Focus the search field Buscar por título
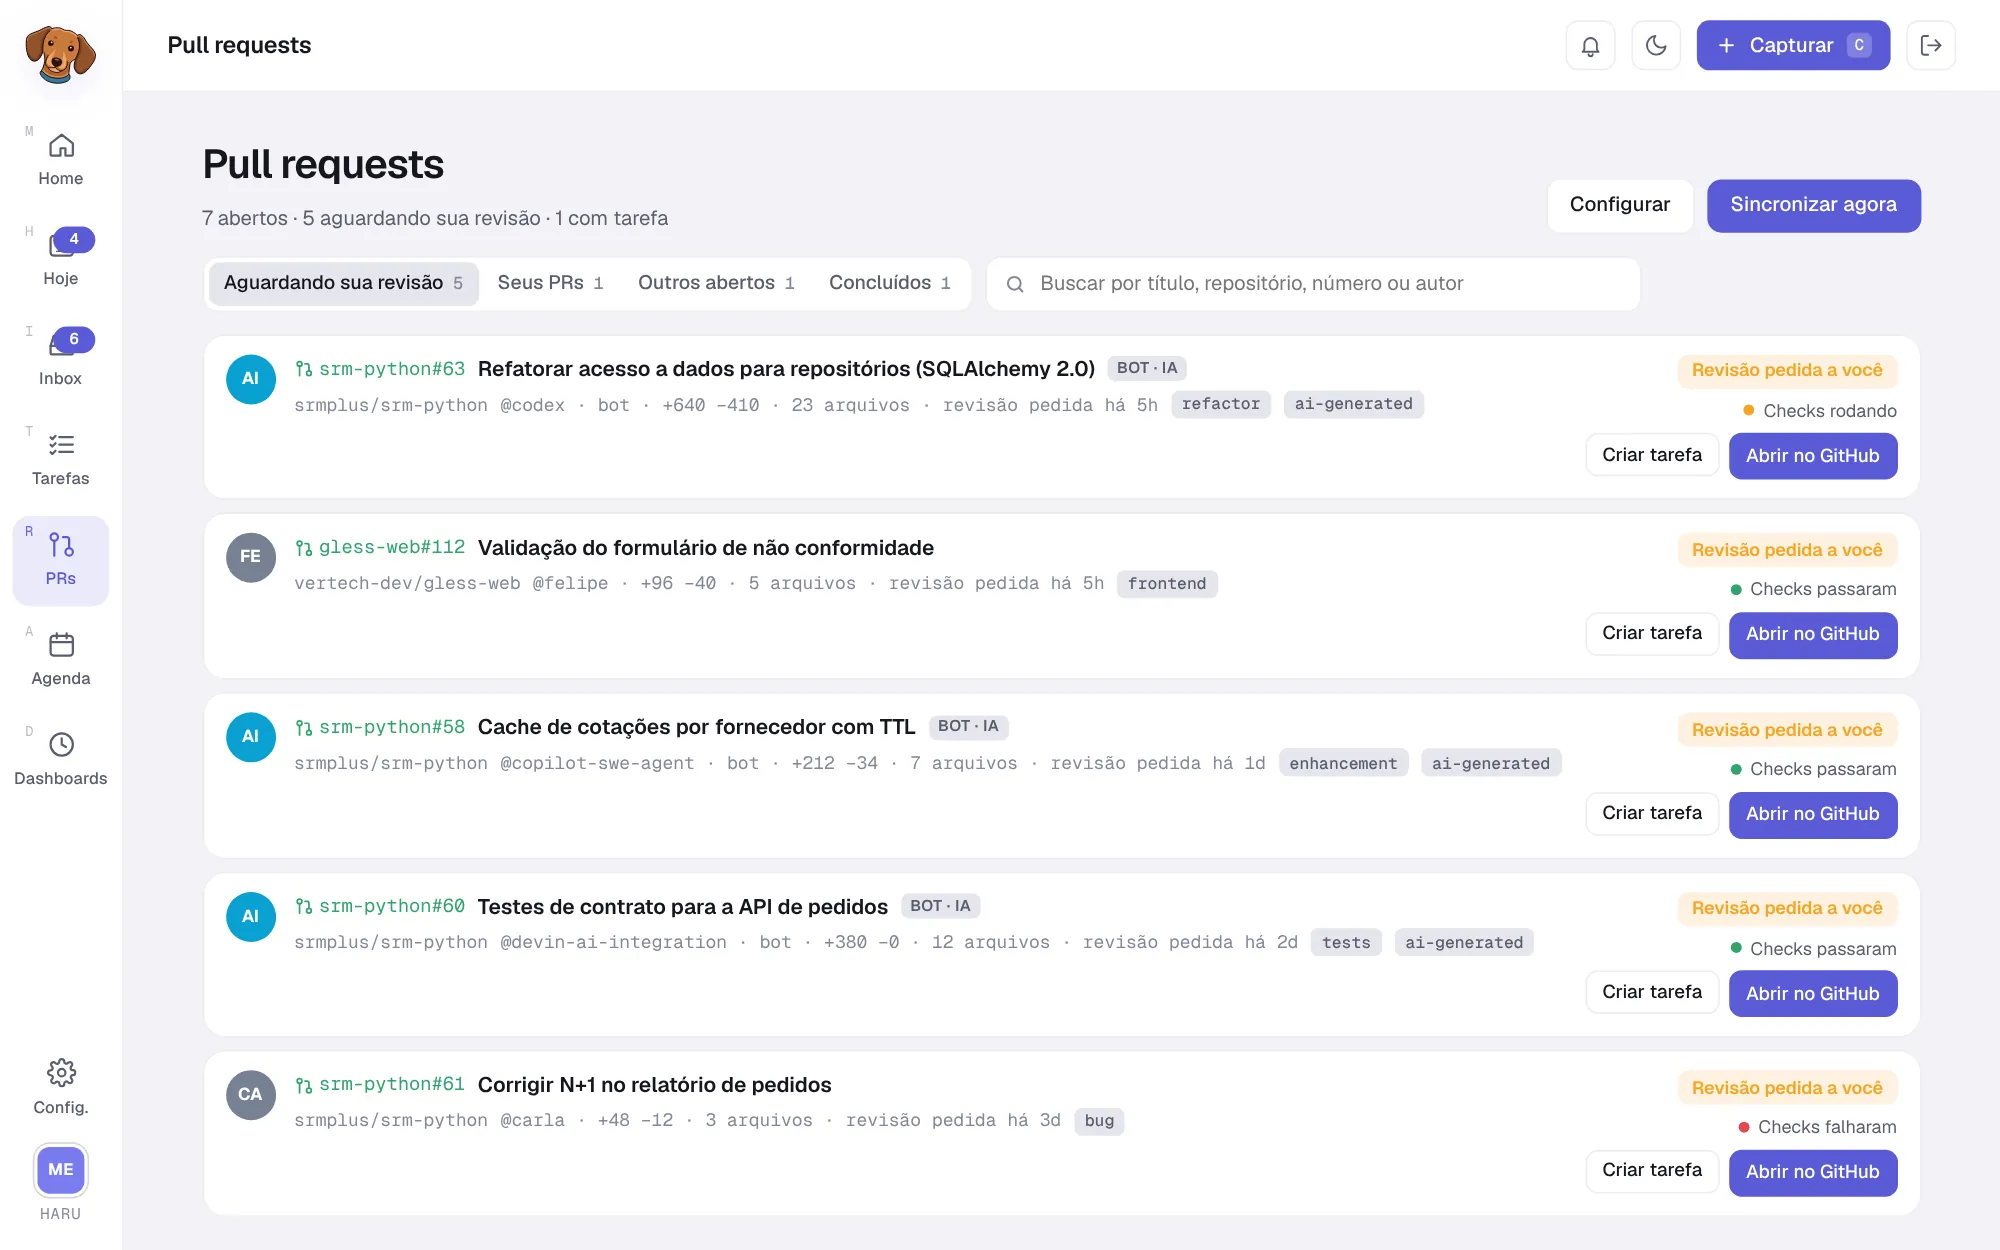 pos(1313,284)
